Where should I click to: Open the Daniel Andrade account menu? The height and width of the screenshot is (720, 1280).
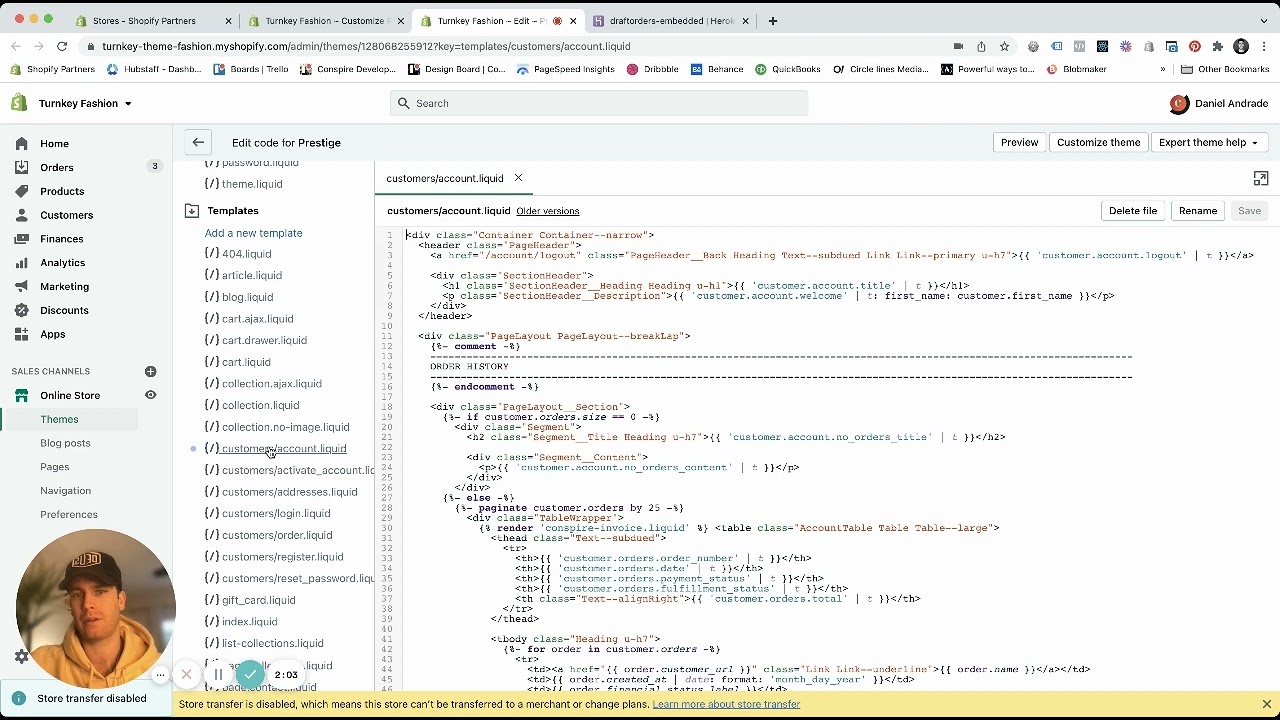(x=1218, y=103)
